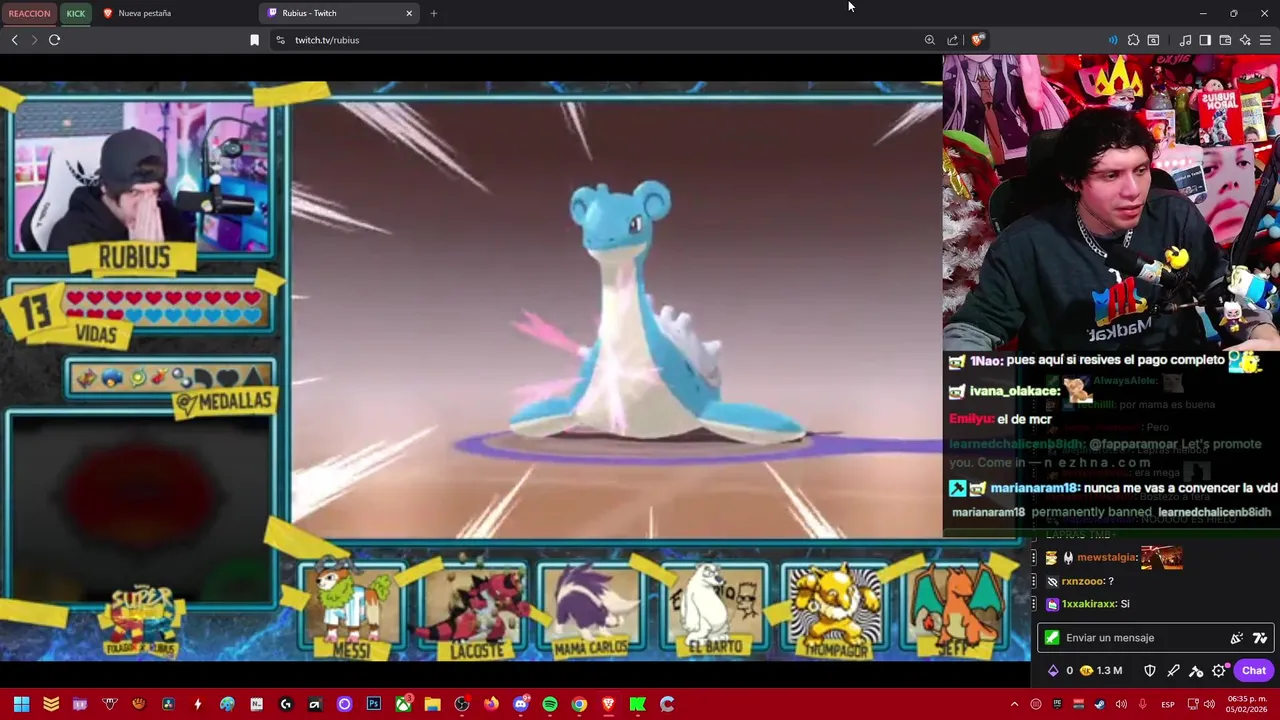This screenshot has height=720, width=1280.
Task: Open Discord from the taskbar
Action: [520, 704]
